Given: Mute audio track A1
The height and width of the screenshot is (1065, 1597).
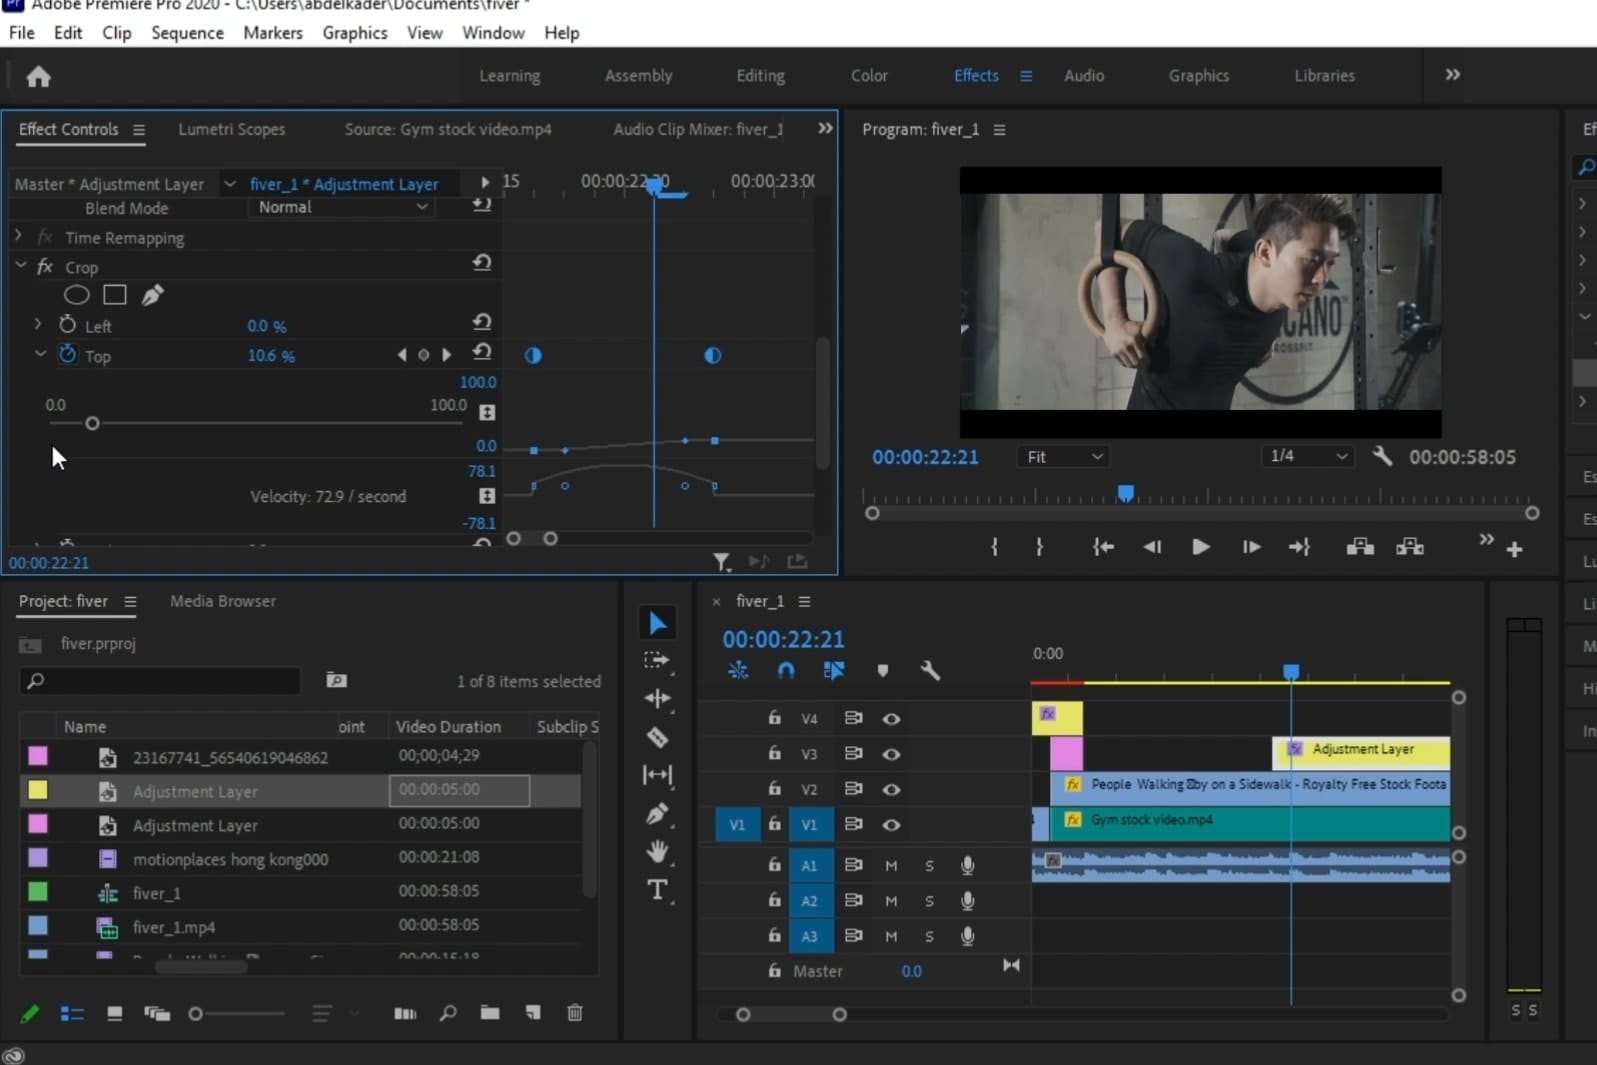Looking at the screenshot, I should 891,866.
